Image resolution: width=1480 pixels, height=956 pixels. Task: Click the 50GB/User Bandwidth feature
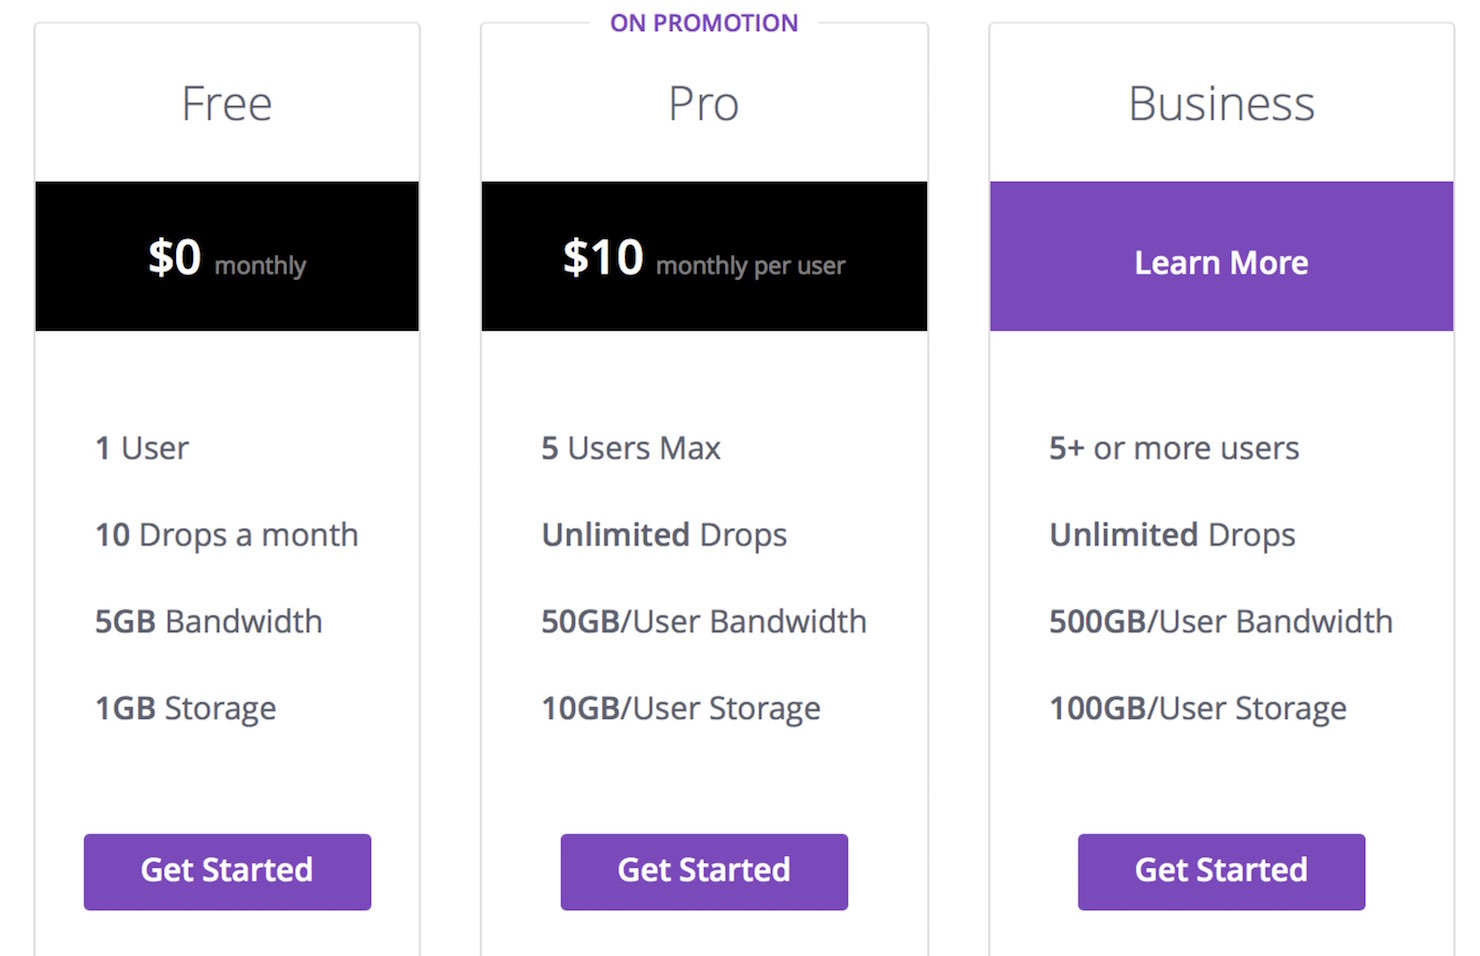click(x=704, y=621)
